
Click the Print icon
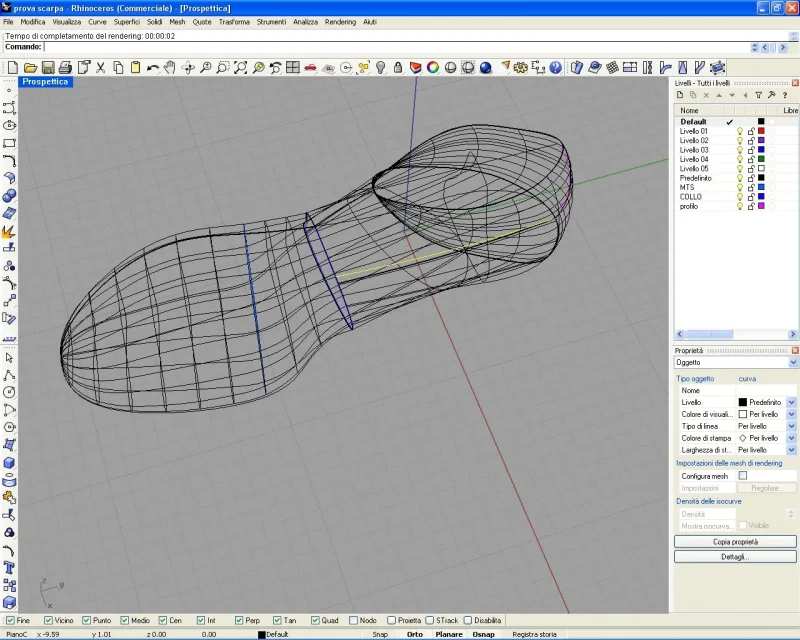click(x=65, y=67)
